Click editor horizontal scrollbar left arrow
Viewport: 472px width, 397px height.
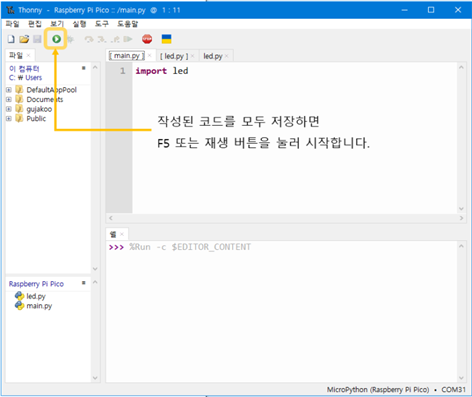(111, 218)
